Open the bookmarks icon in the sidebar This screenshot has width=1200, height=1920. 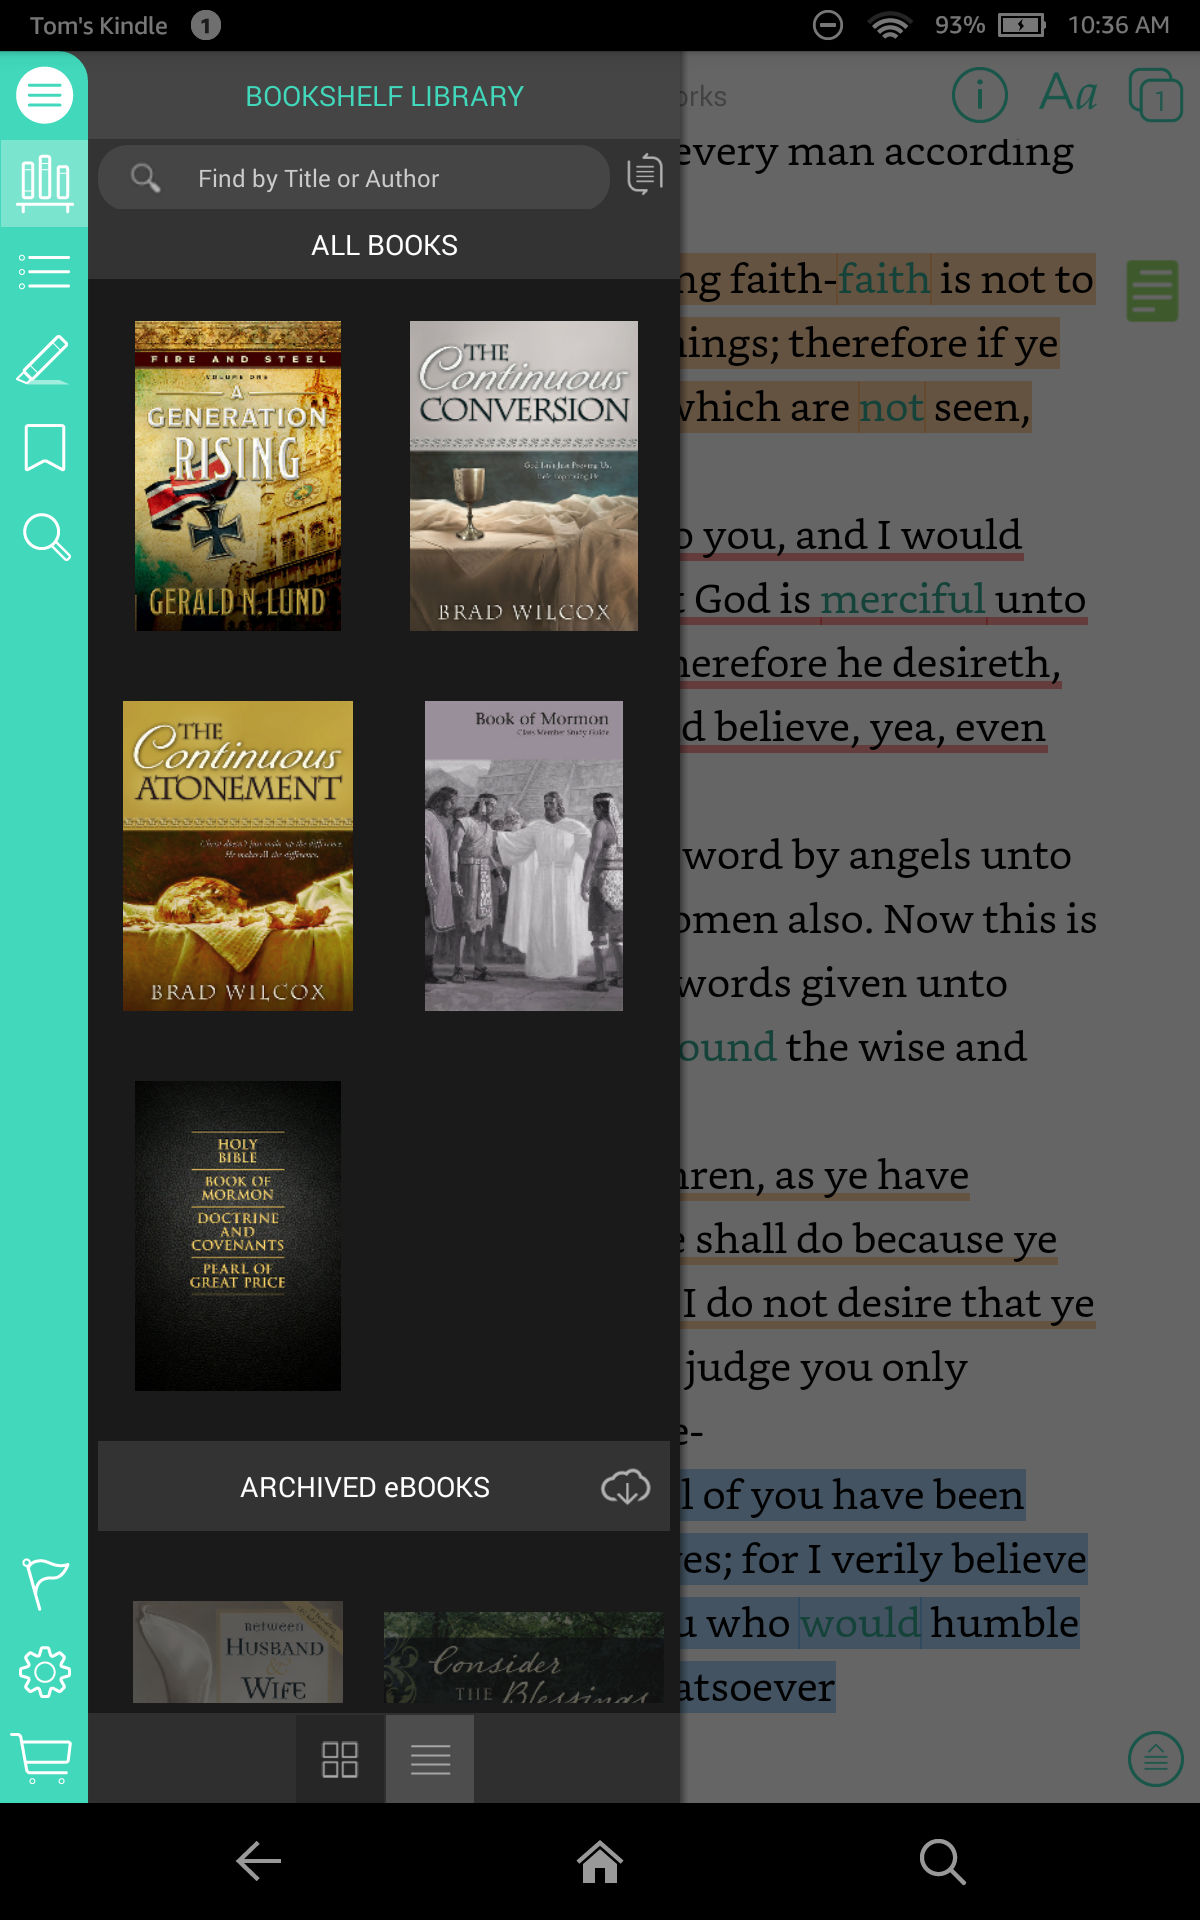pyautogui.click(x=44, y=447)
